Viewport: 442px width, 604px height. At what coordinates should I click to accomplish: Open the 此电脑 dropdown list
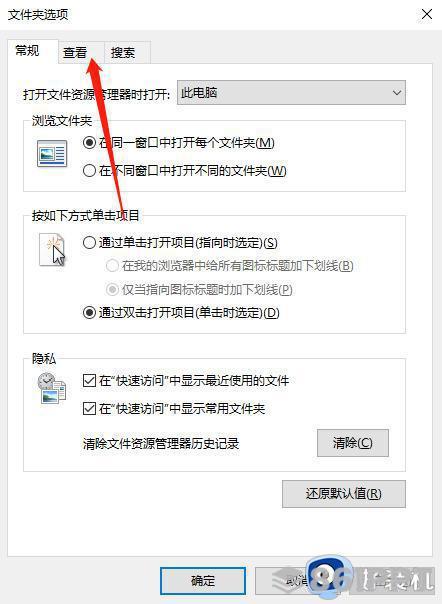(291, 93)
